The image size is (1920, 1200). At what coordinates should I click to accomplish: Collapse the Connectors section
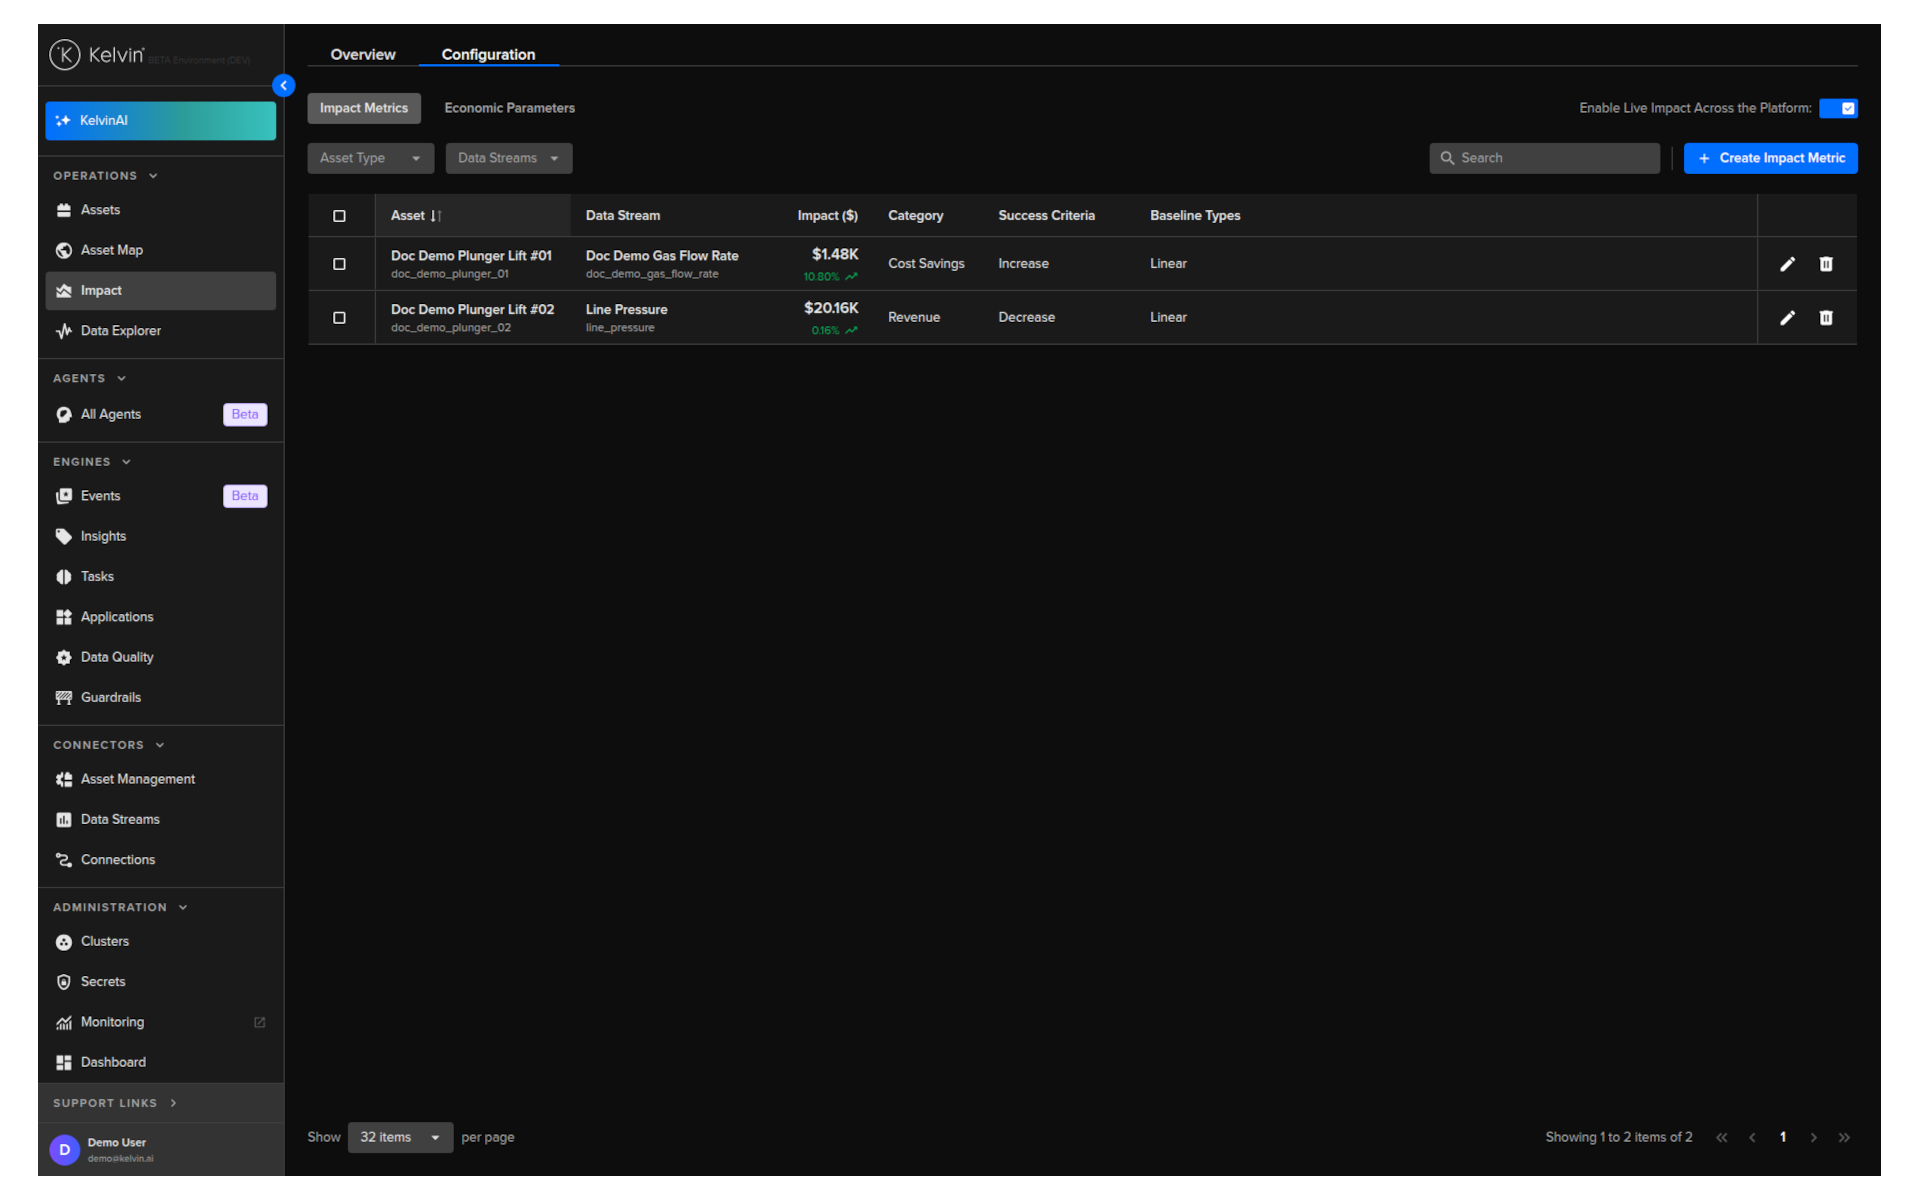(x=108, y=745)
